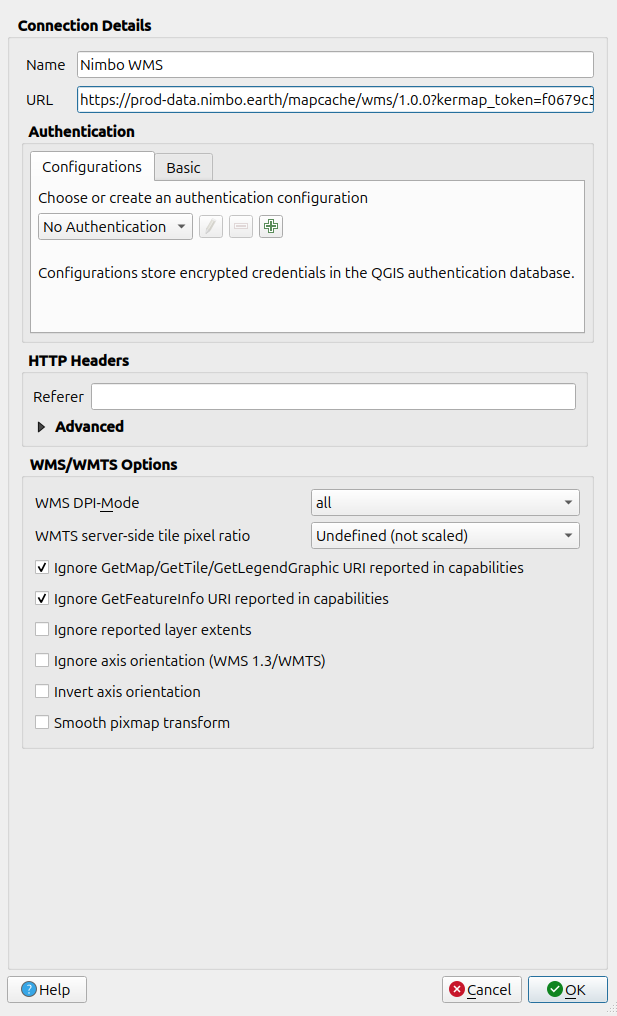
Task: Open the No Authentication dropdown
Action: [x=115, y=227]
